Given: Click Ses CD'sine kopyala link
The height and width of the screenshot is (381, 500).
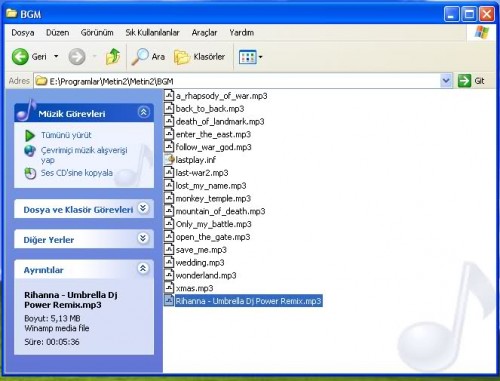Looking at the screenshot, I should pos(77,173).
